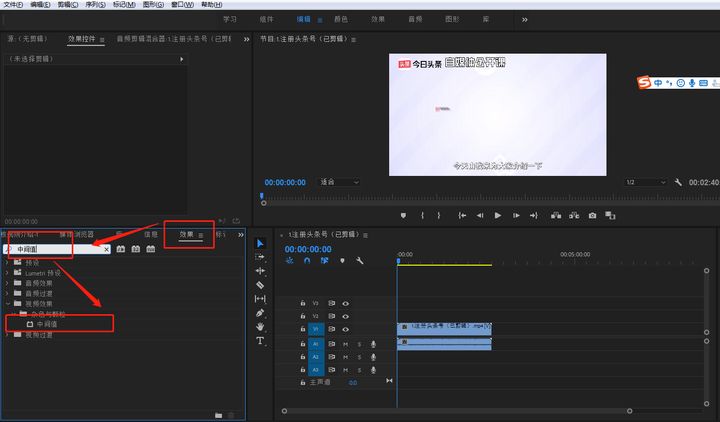Click YUV effects filter icon
This screenshot has height=422, width=720.
(151, 249)
